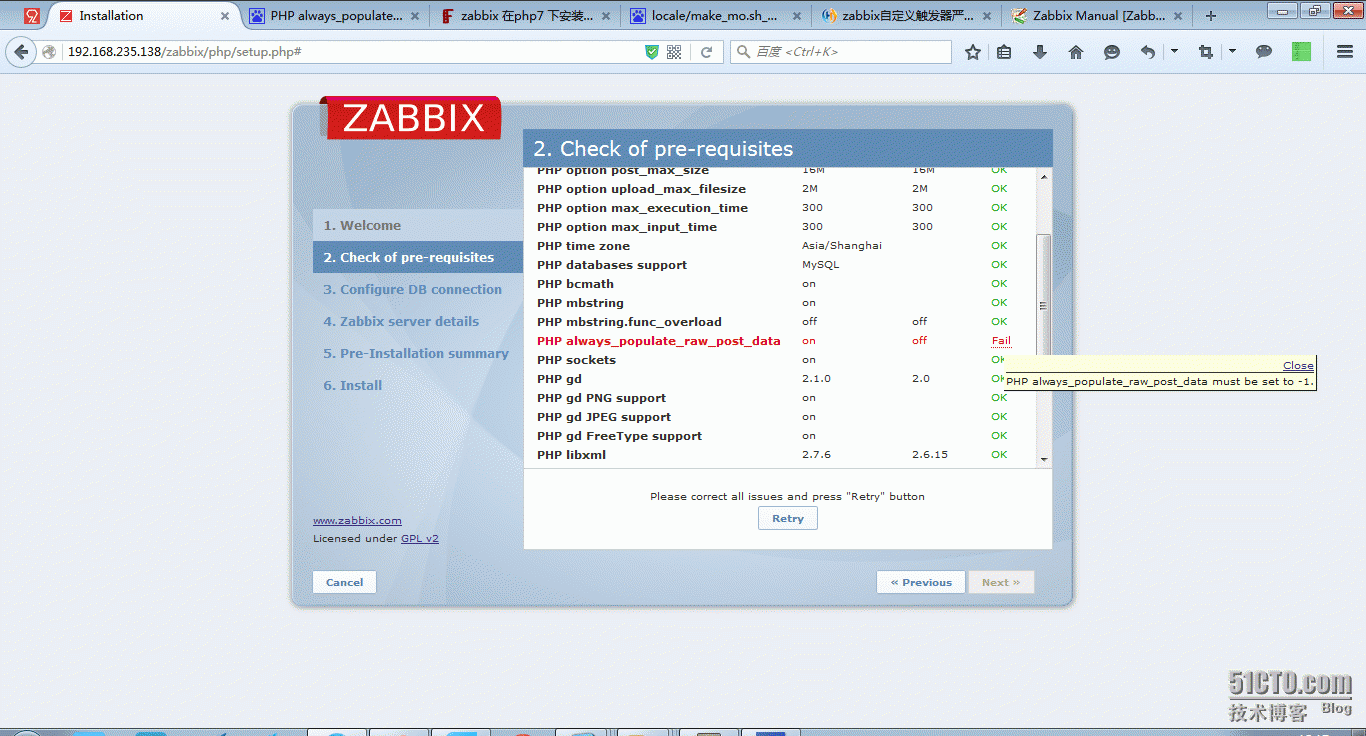
Task: Click the PHP mbstring.func_overload label
Action: [629, 322]
